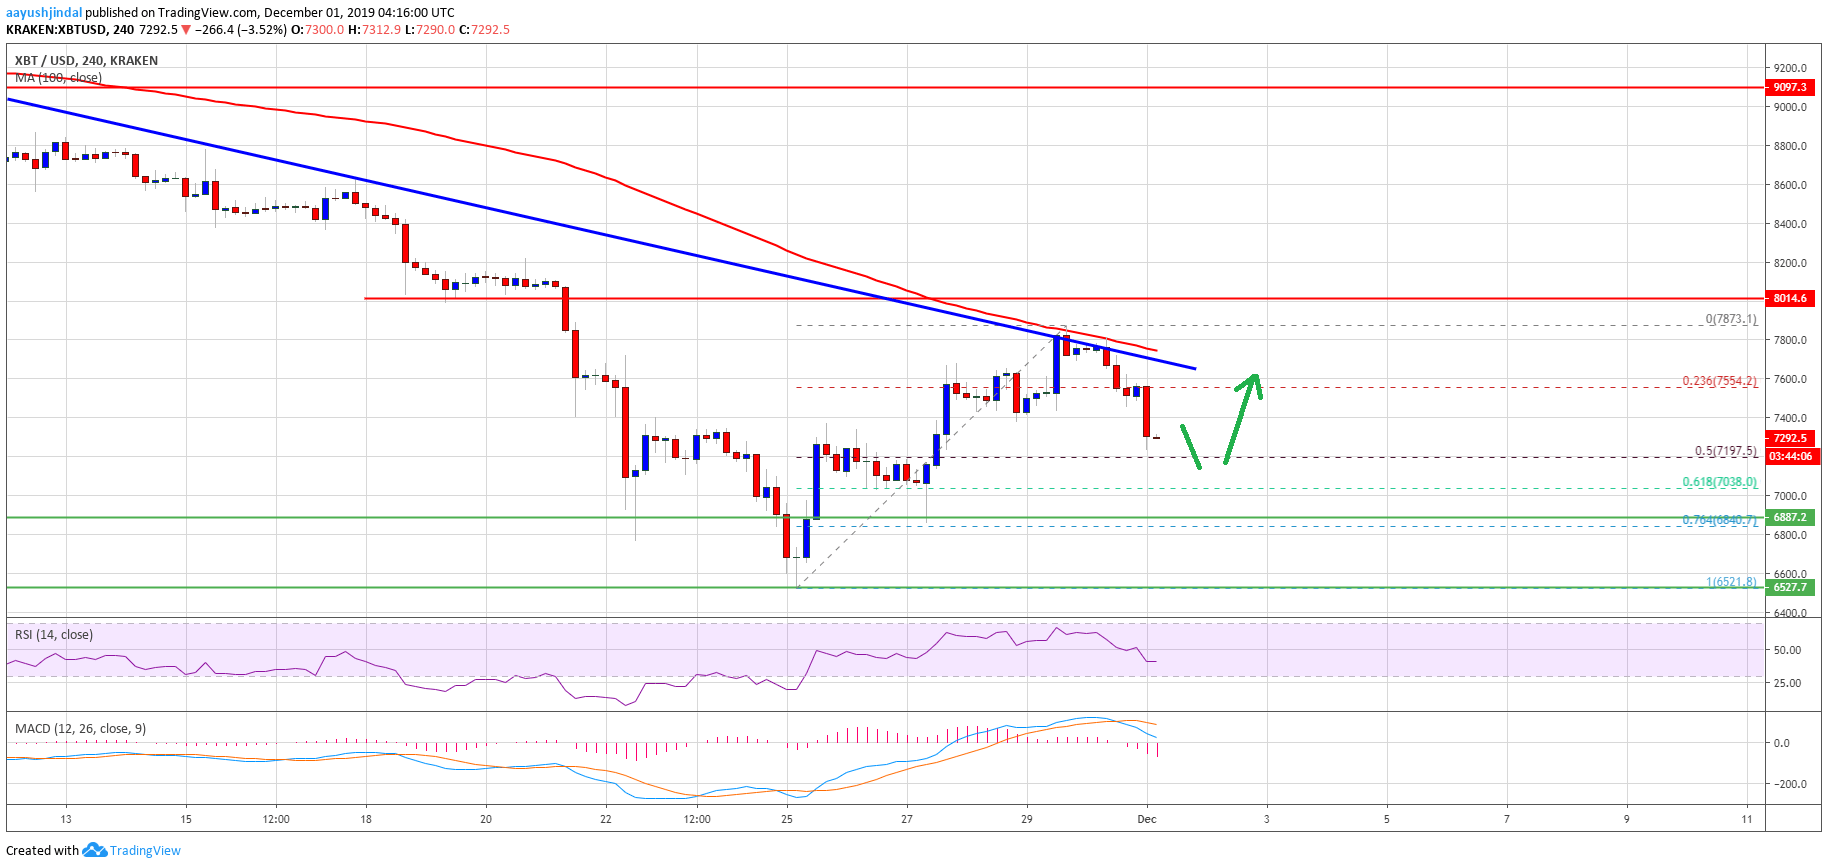Click the −266.4 (−3.52%) change value

tap(241, 30)
